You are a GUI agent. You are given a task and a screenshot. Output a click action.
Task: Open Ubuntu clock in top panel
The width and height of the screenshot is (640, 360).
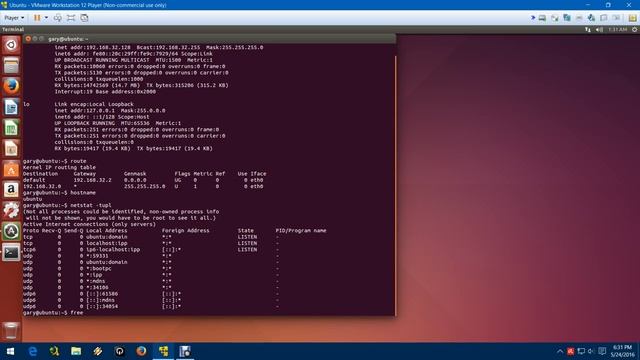pyautogui.click(x=617, y=29)
